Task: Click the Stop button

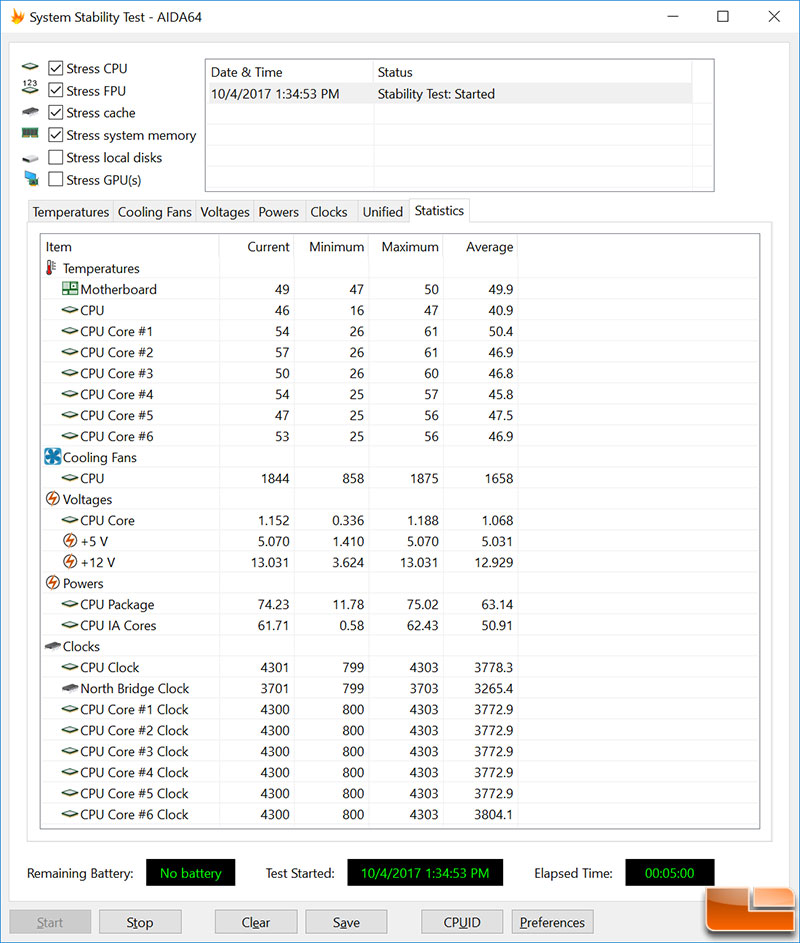Action: click(x=140, y=923)
